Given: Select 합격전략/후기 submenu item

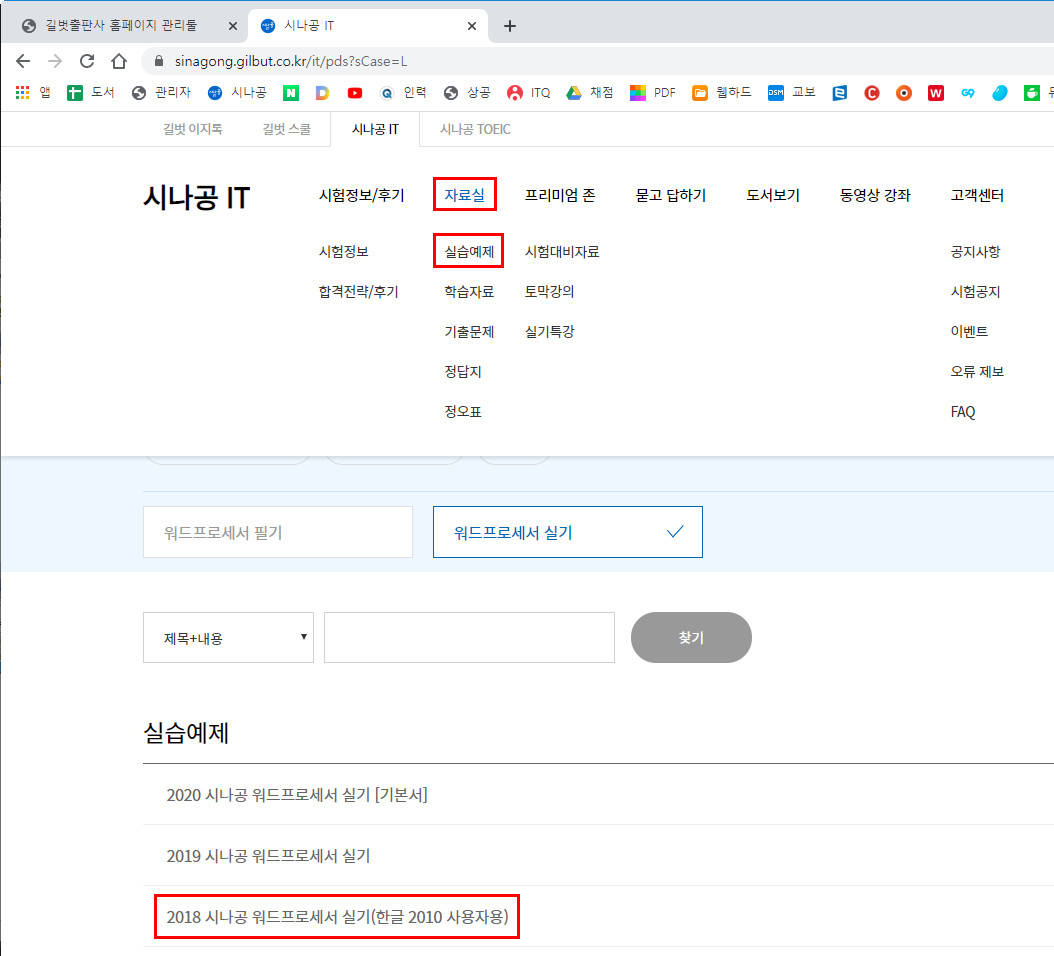Looking at the screenshot, I should coord(358,292).
